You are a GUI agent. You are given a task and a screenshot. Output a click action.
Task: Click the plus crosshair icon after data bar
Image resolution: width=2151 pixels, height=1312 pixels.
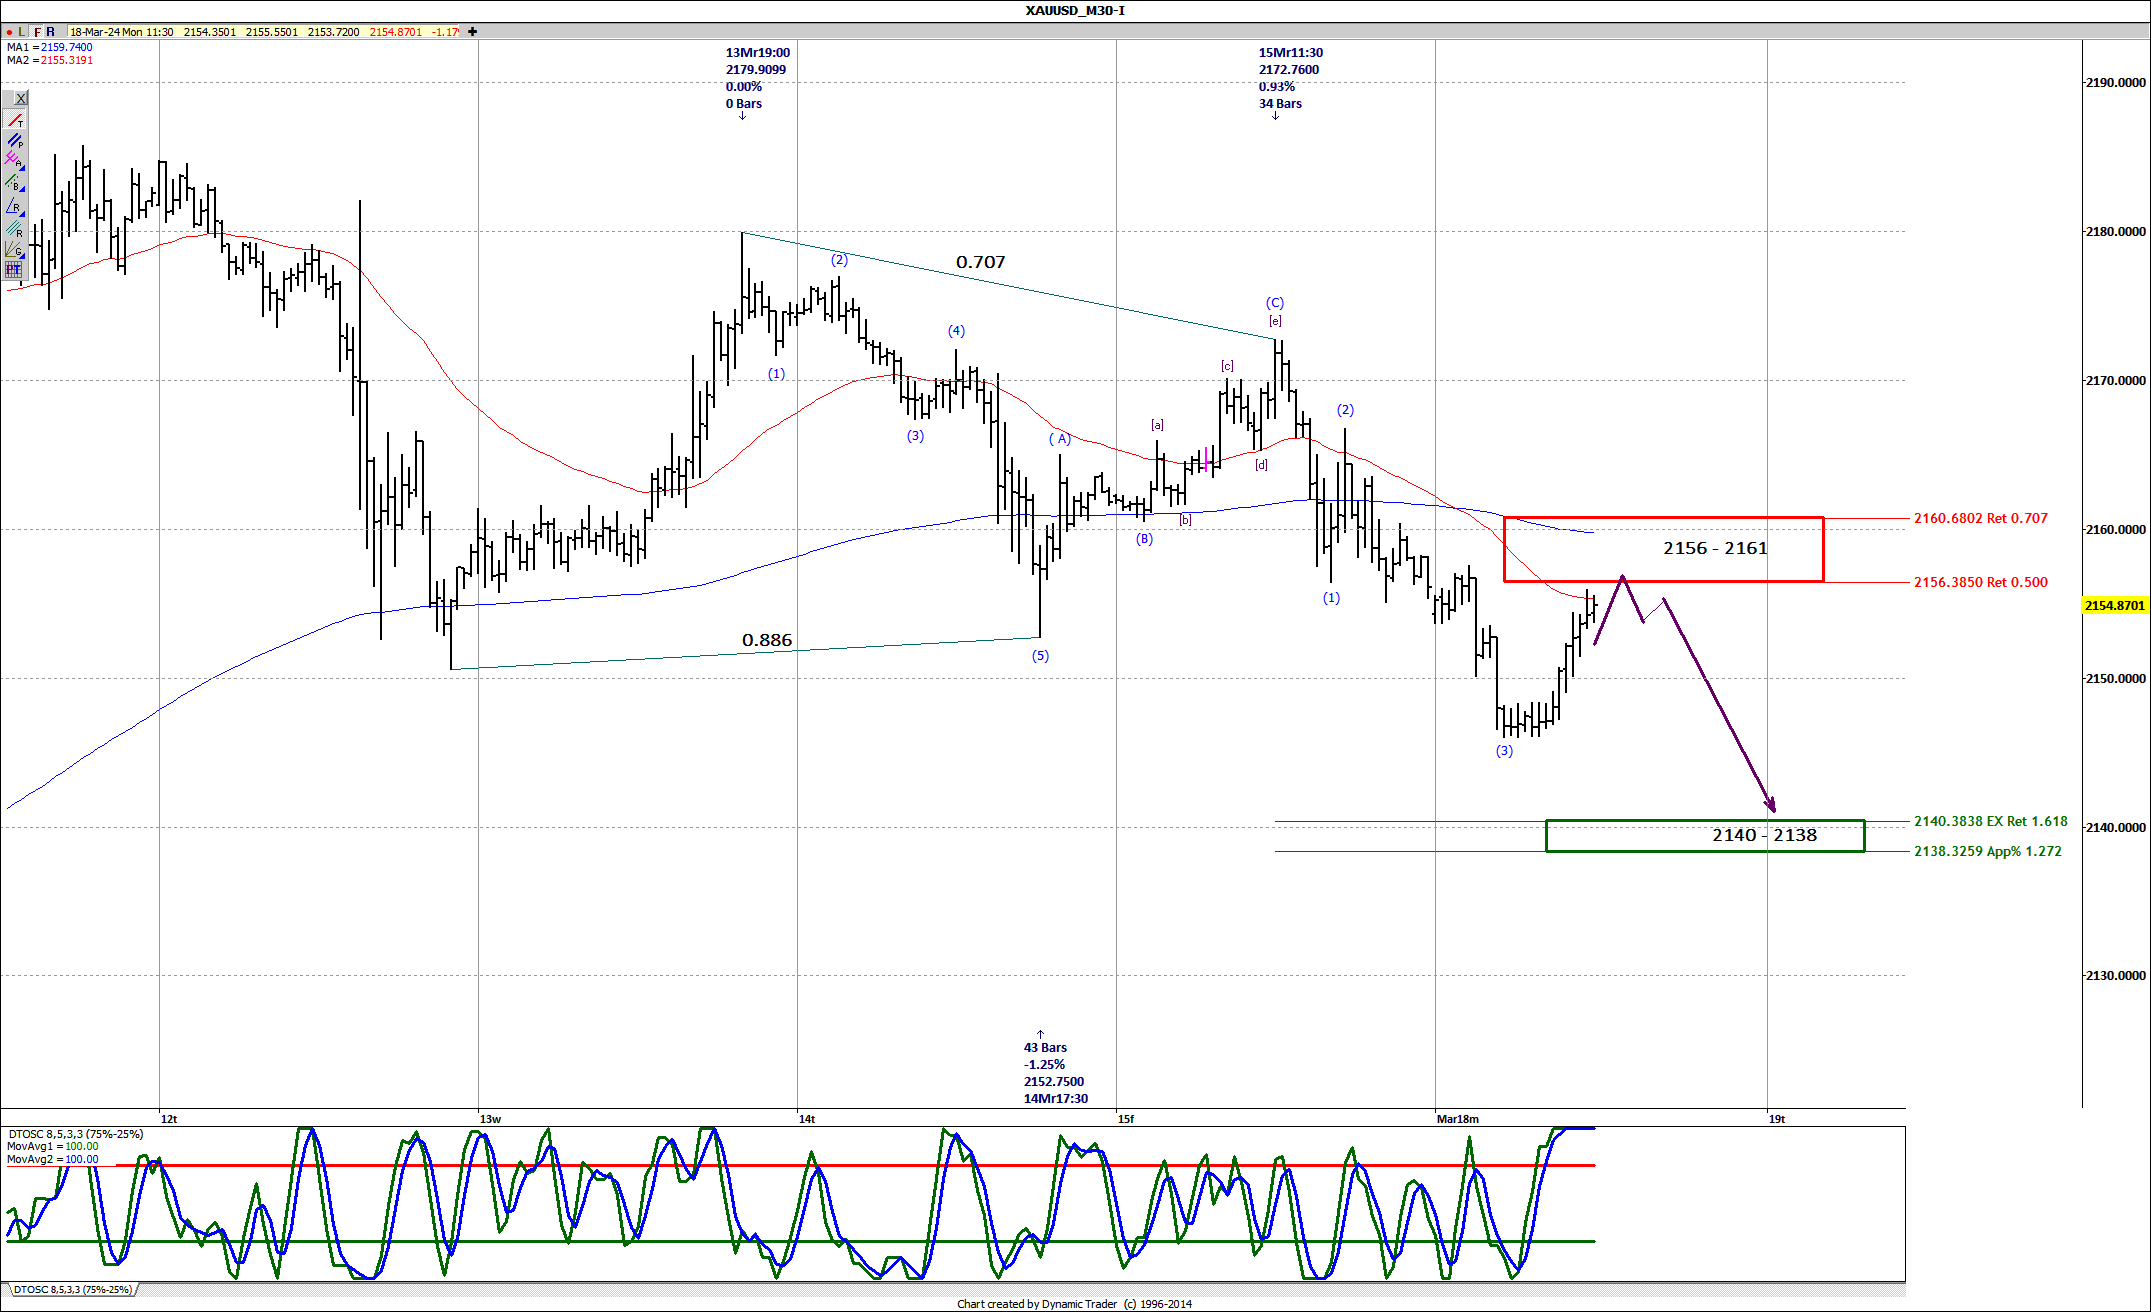(472, 32)
